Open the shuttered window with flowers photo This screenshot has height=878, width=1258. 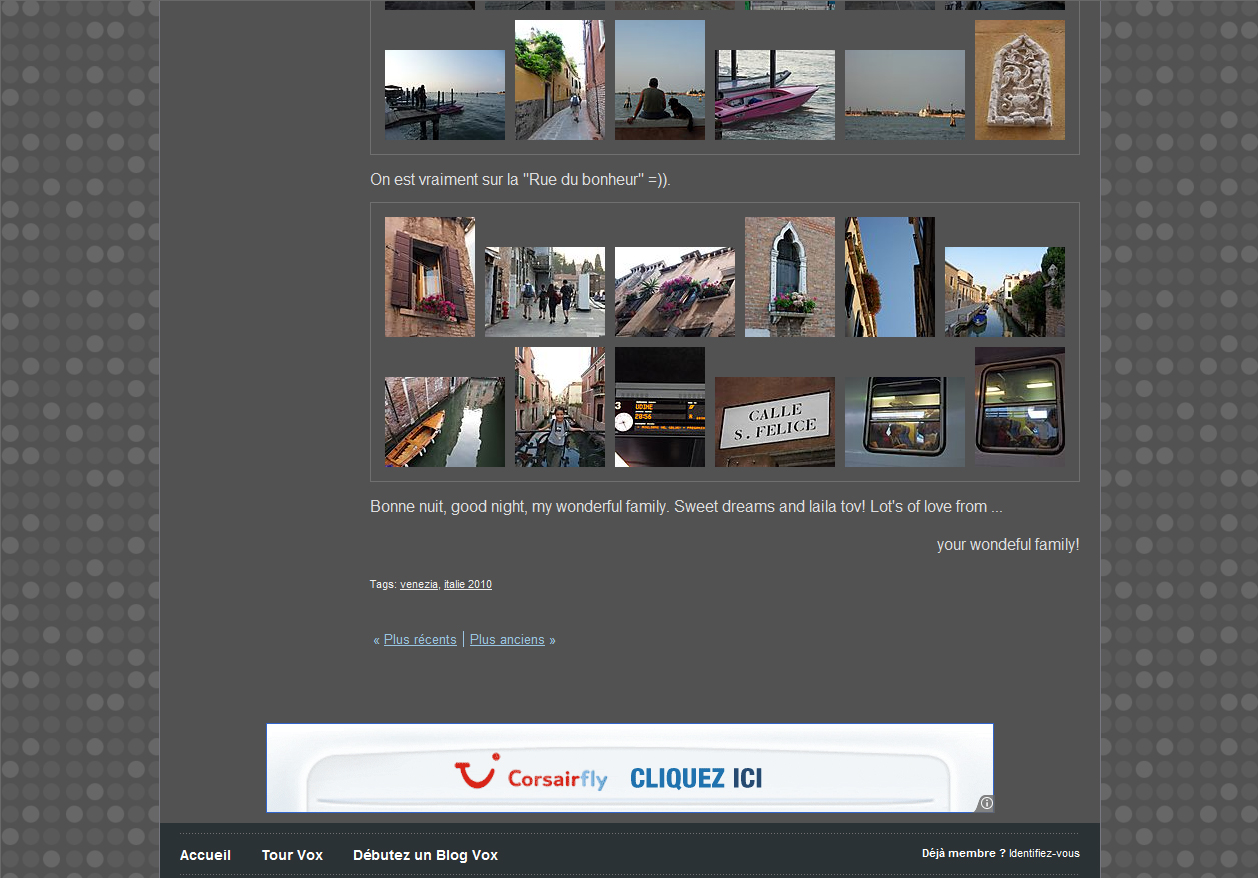(430, 277)
